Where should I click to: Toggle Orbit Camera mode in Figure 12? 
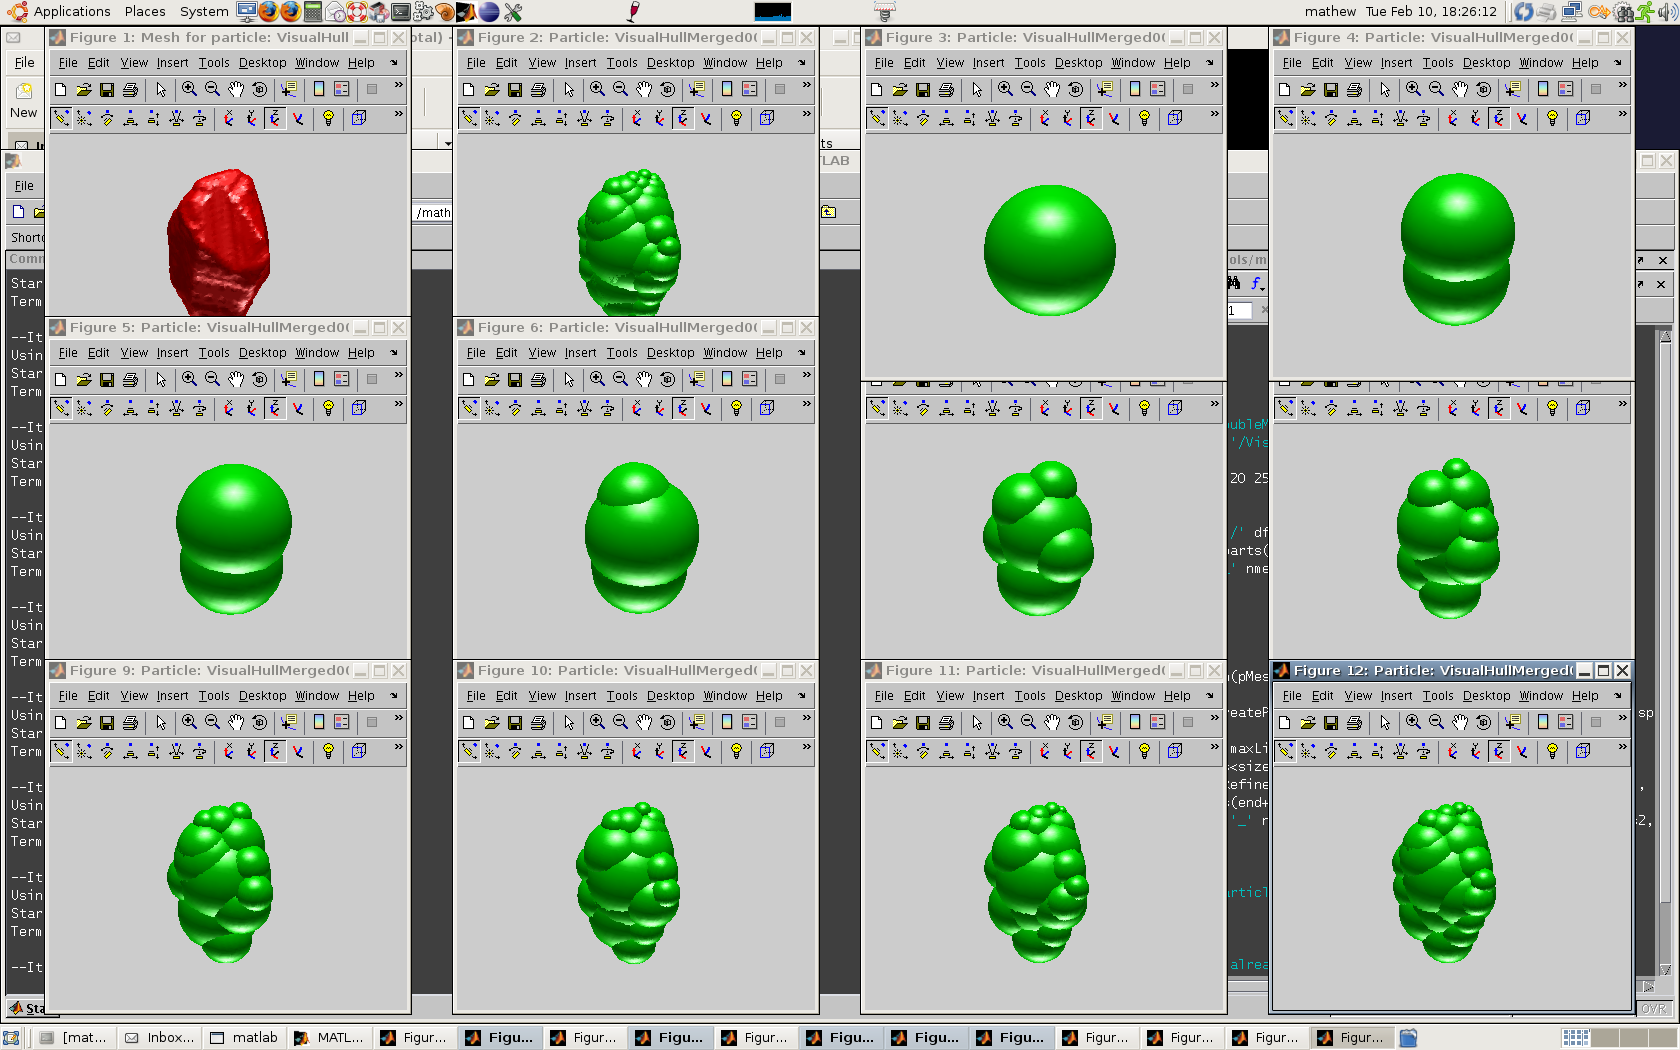pyautogui.click(x=1285, y=751)
